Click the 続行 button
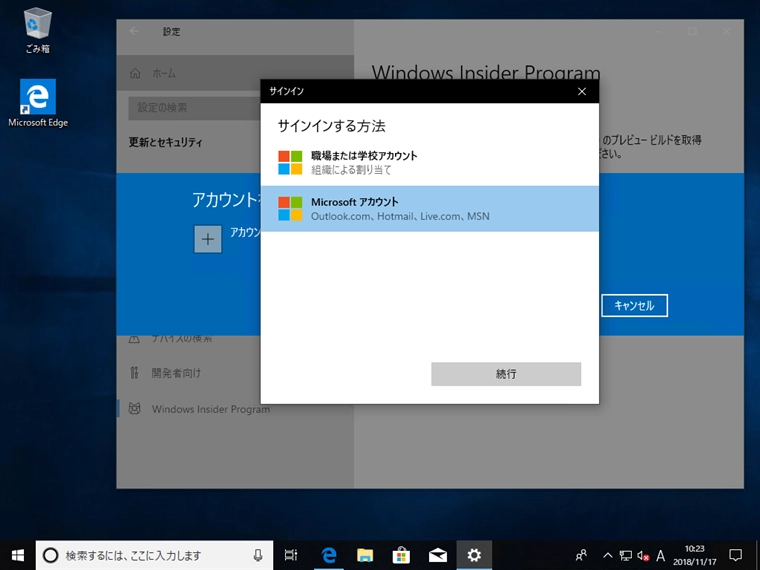Viewport: 760px width, 570px height. tap(506, 374)
